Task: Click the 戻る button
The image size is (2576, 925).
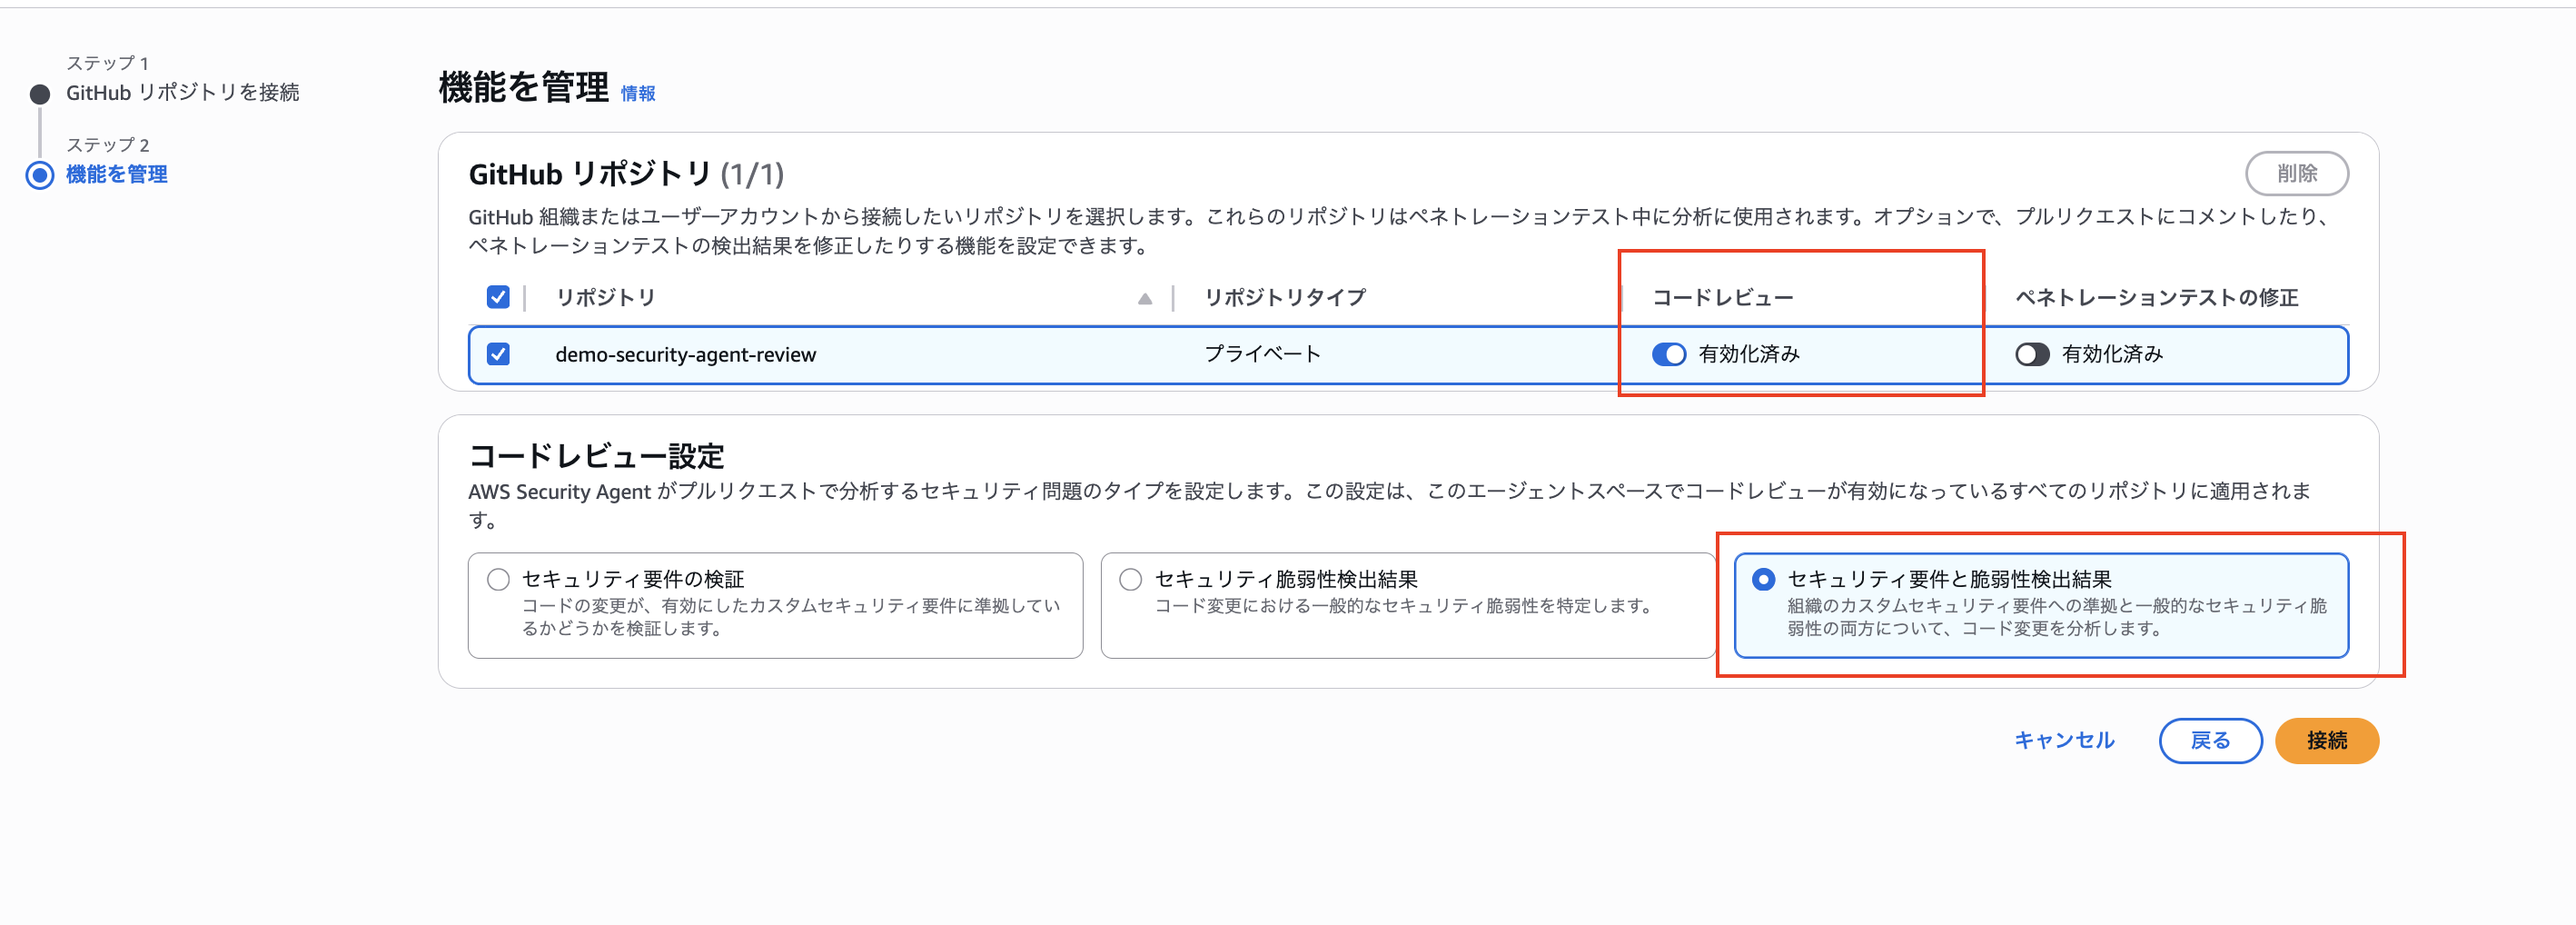Action: coord(2211,740)
